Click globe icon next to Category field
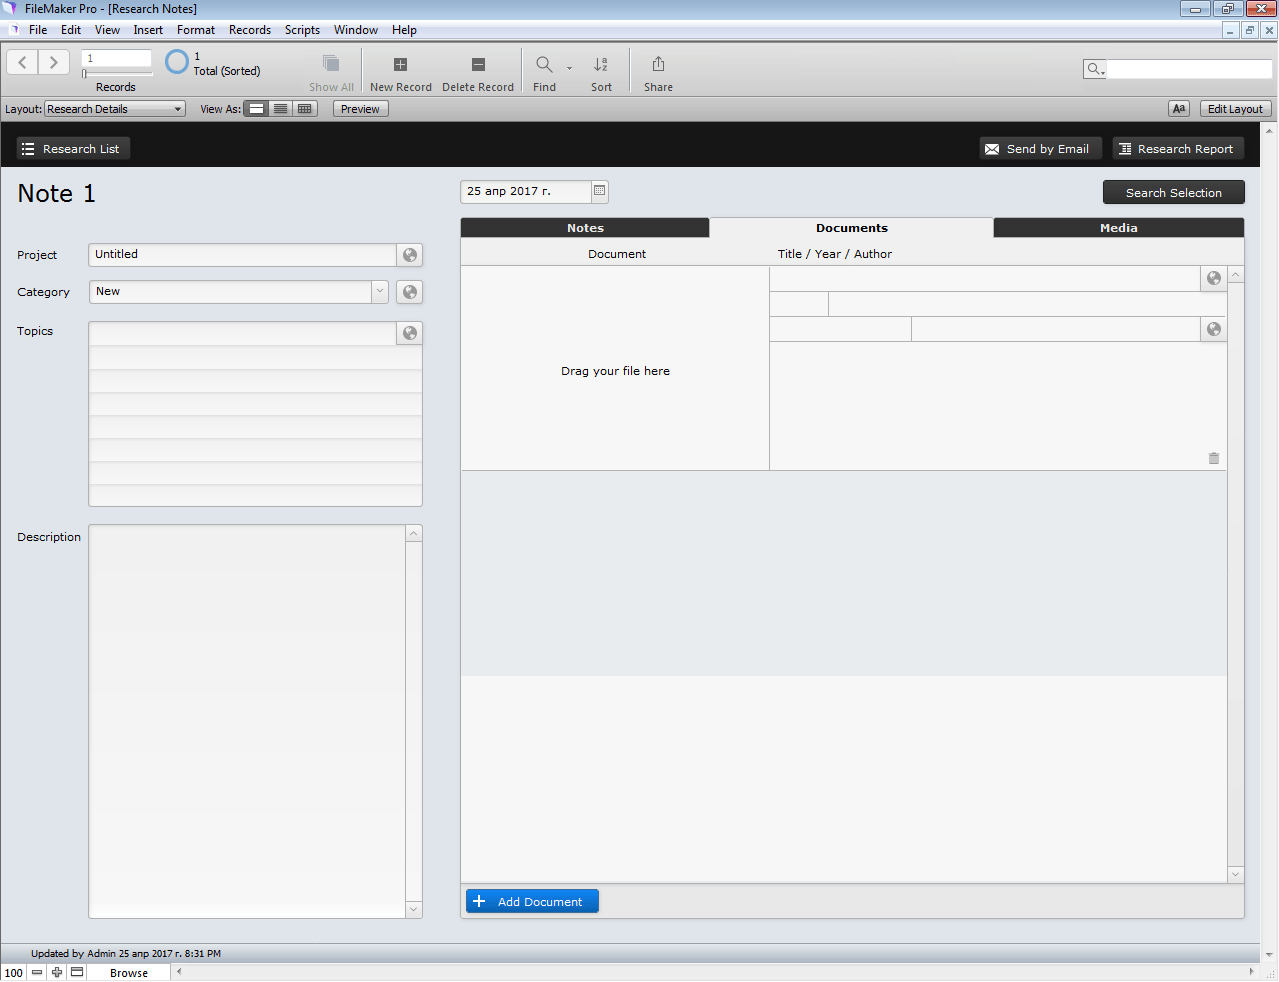The height and width of the screenshot is (982, 1279). point(410,292)
